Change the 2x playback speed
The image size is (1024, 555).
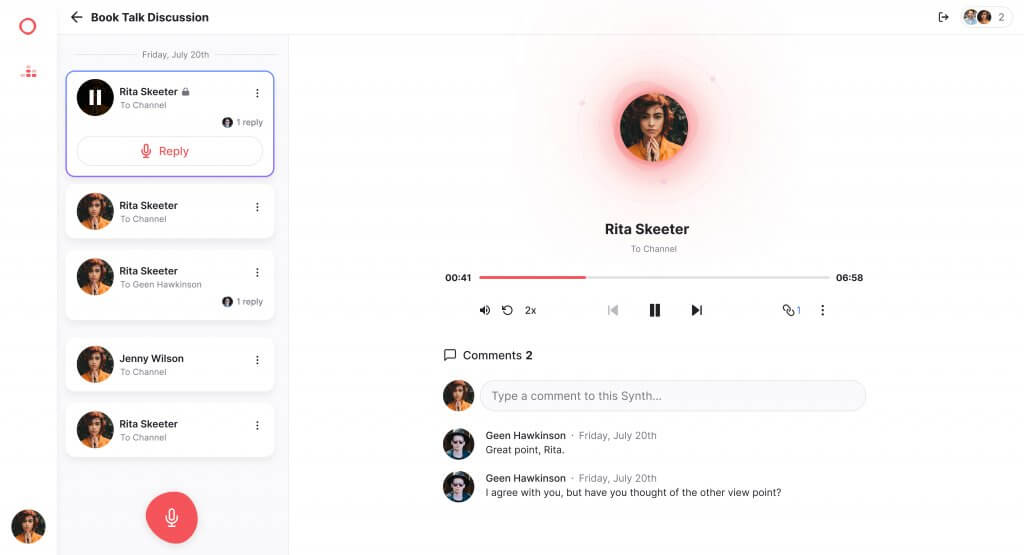530,311
